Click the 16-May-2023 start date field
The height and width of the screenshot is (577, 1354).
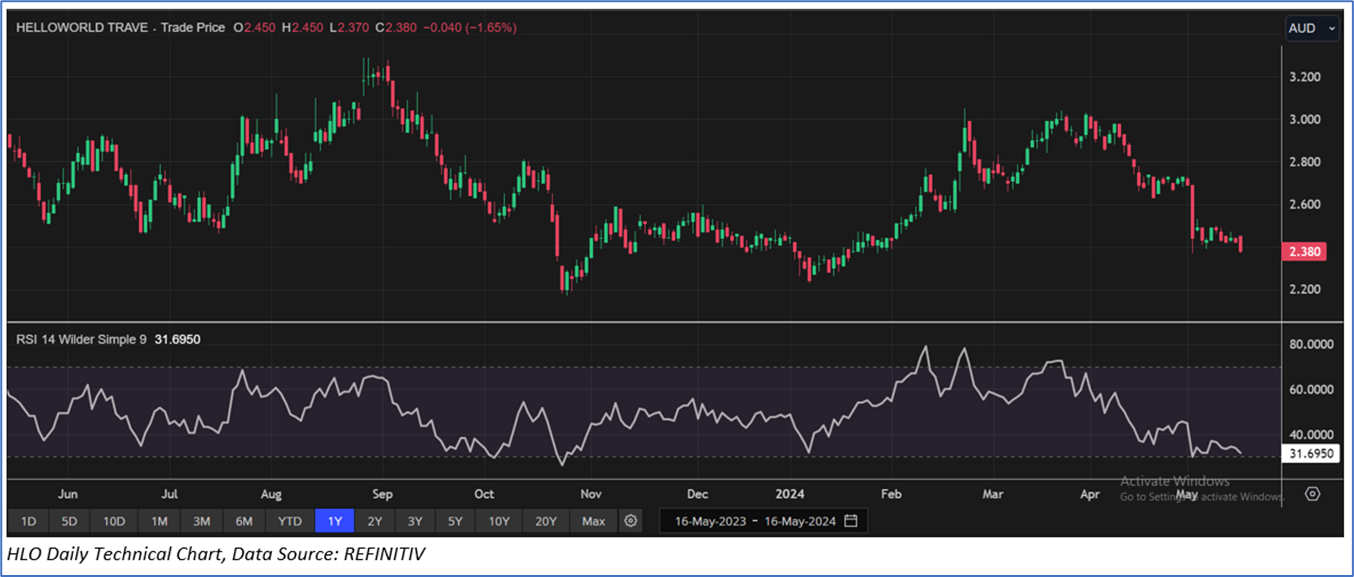[710, 521]
